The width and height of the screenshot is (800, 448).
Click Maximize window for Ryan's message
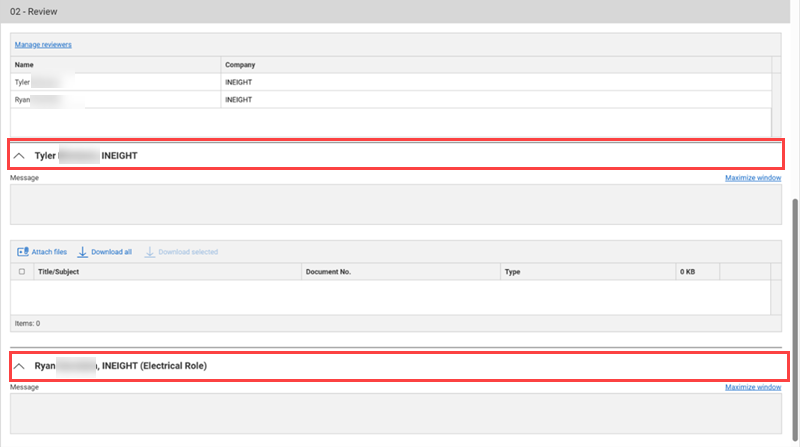click(x=753, y=387)
